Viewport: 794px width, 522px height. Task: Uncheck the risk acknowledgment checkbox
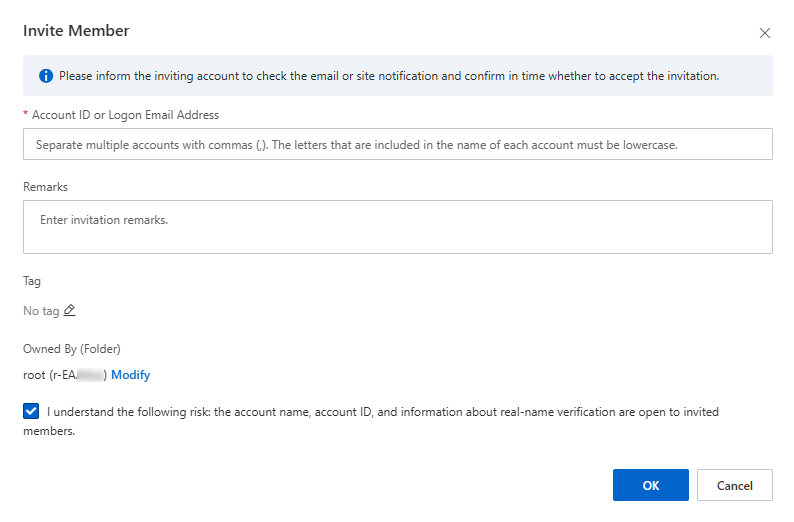(31, 411)
